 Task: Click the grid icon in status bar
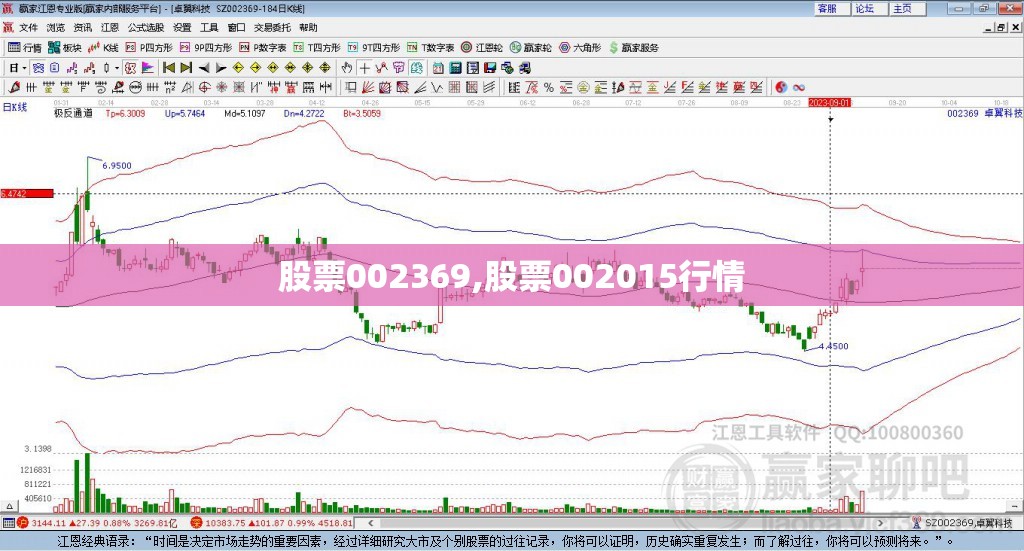click(8, 523)
